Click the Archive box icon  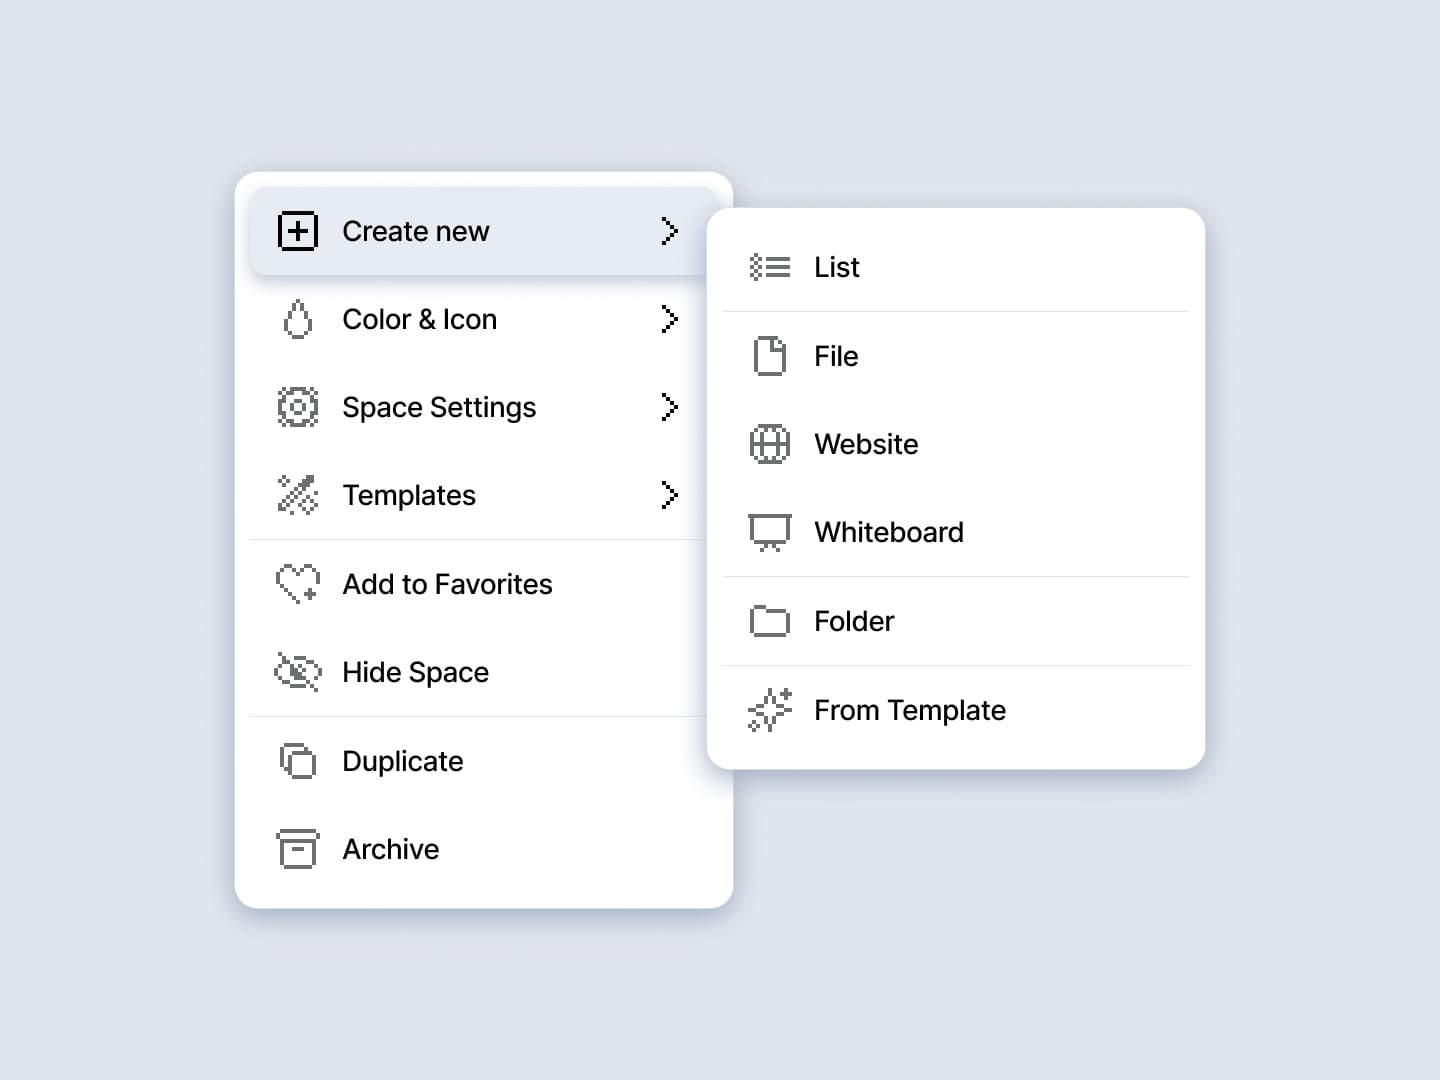pos(297,849)
